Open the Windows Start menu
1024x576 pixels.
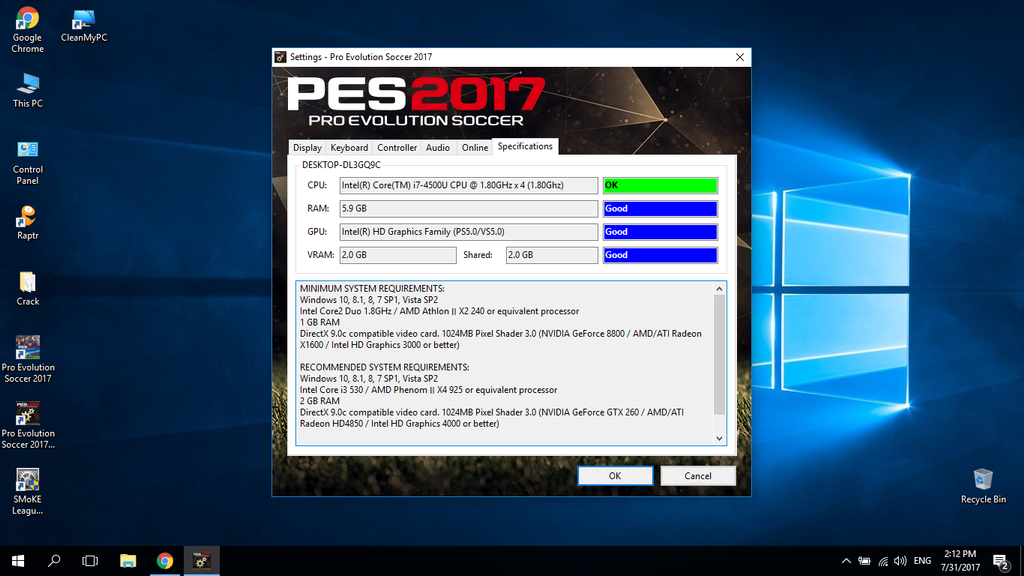[x=18, y=561]
